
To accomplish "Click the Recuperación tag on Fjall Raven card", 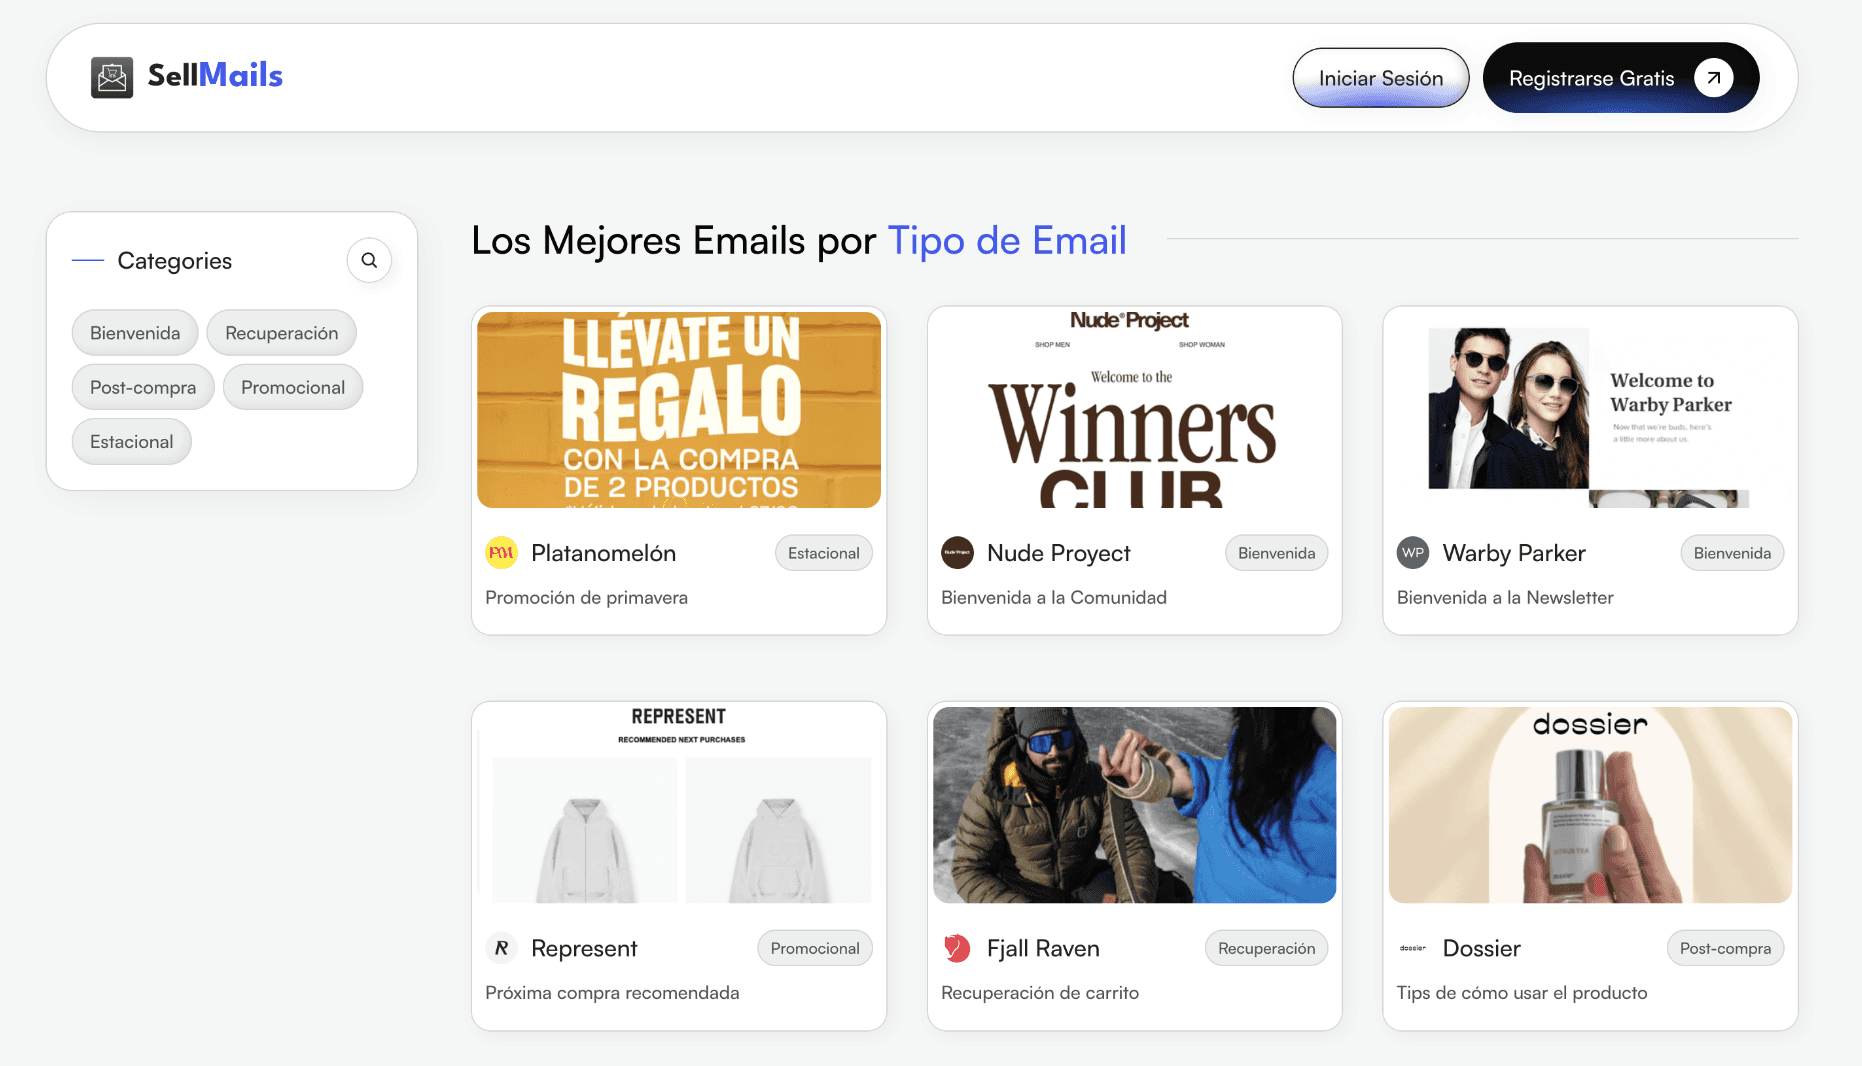I will point(1267,948).
